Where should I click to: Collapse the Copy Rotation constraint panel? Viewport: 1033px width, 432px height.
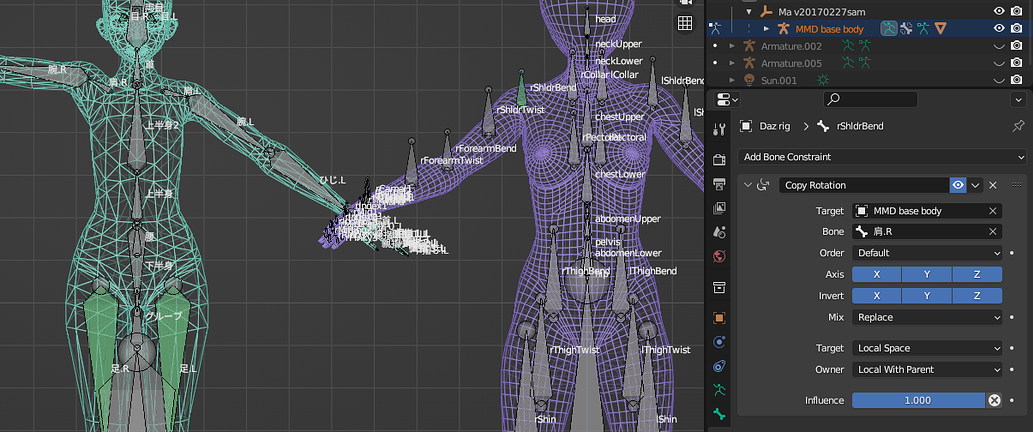747,186
